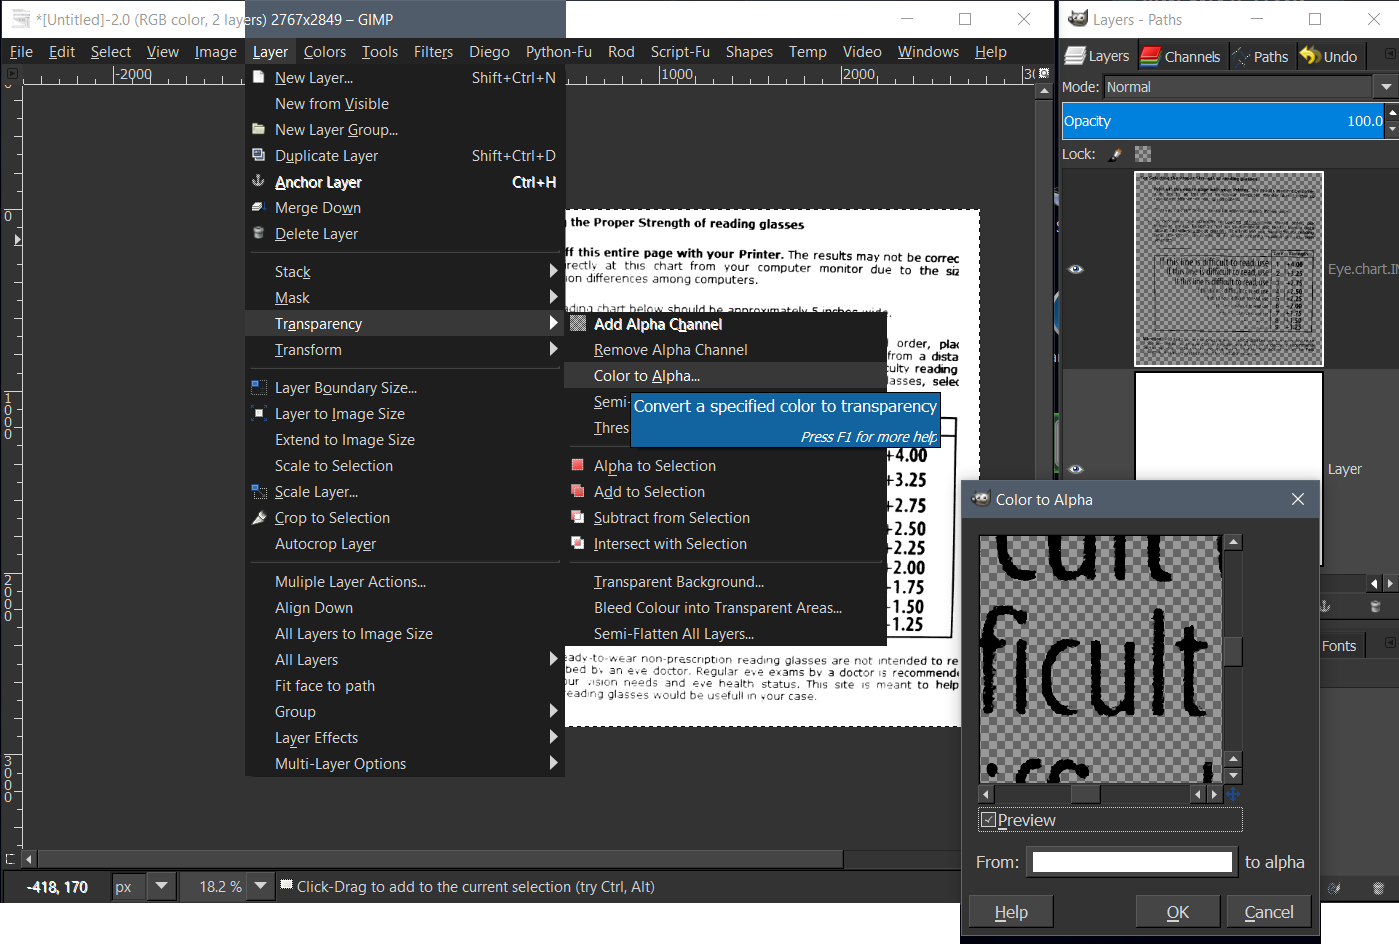The width and height of the screenshot is (1399, 944).
Task: Open the layer Mode dropdown arrow
Action: pos(1386,87)
